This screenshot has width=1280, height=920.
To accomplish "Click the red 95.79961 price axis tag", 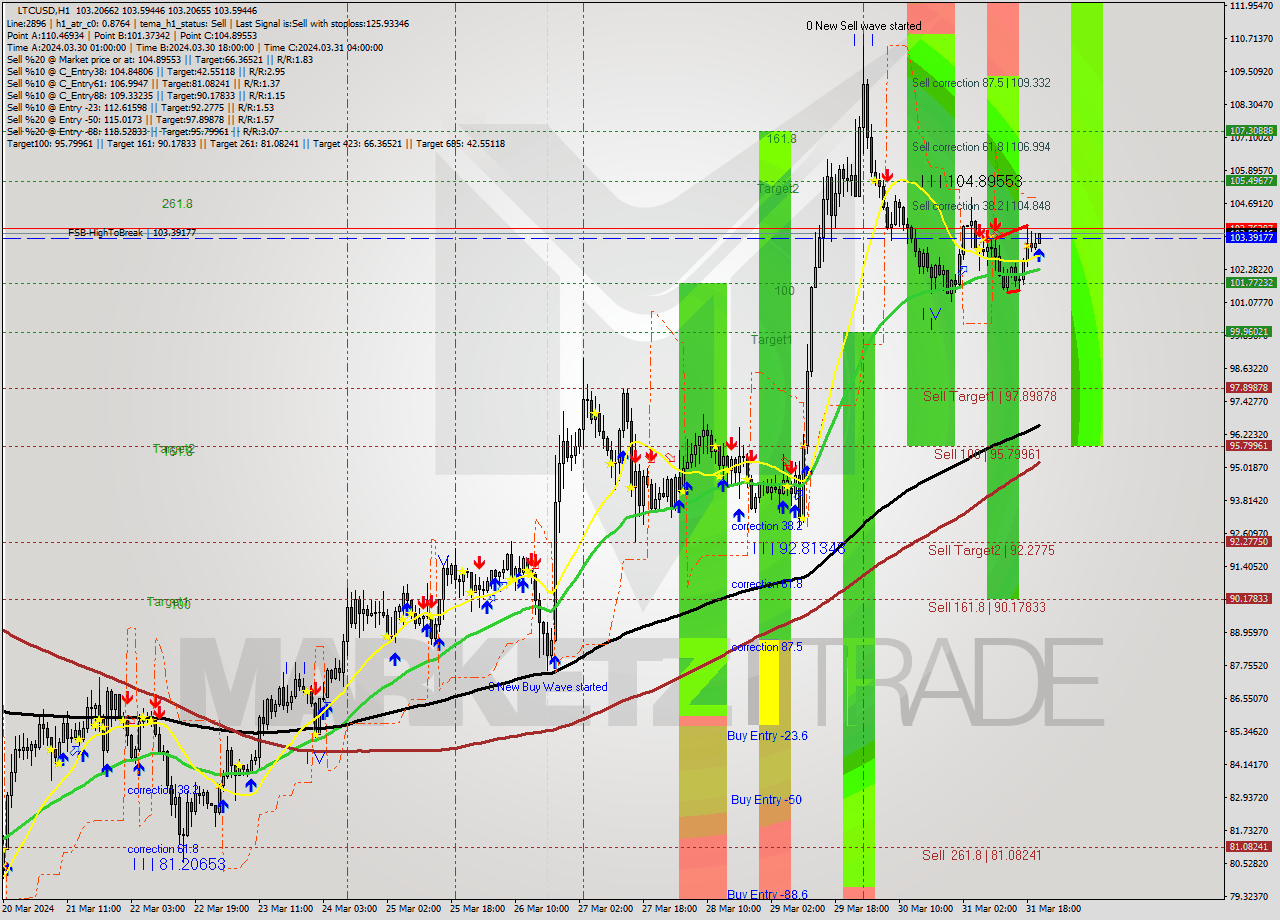I will point(1250,446).
